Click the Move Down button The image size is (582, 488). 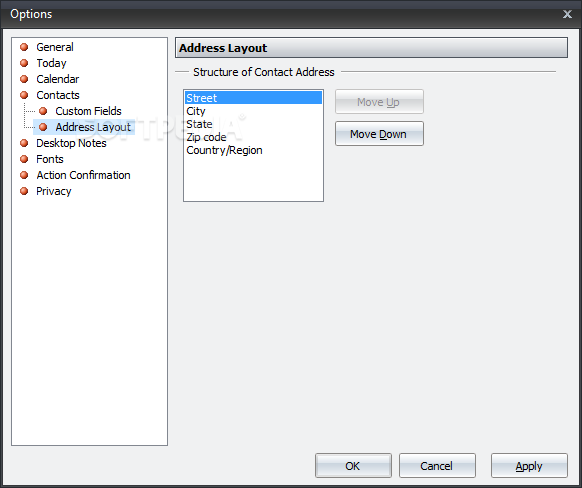click(379, 134)
